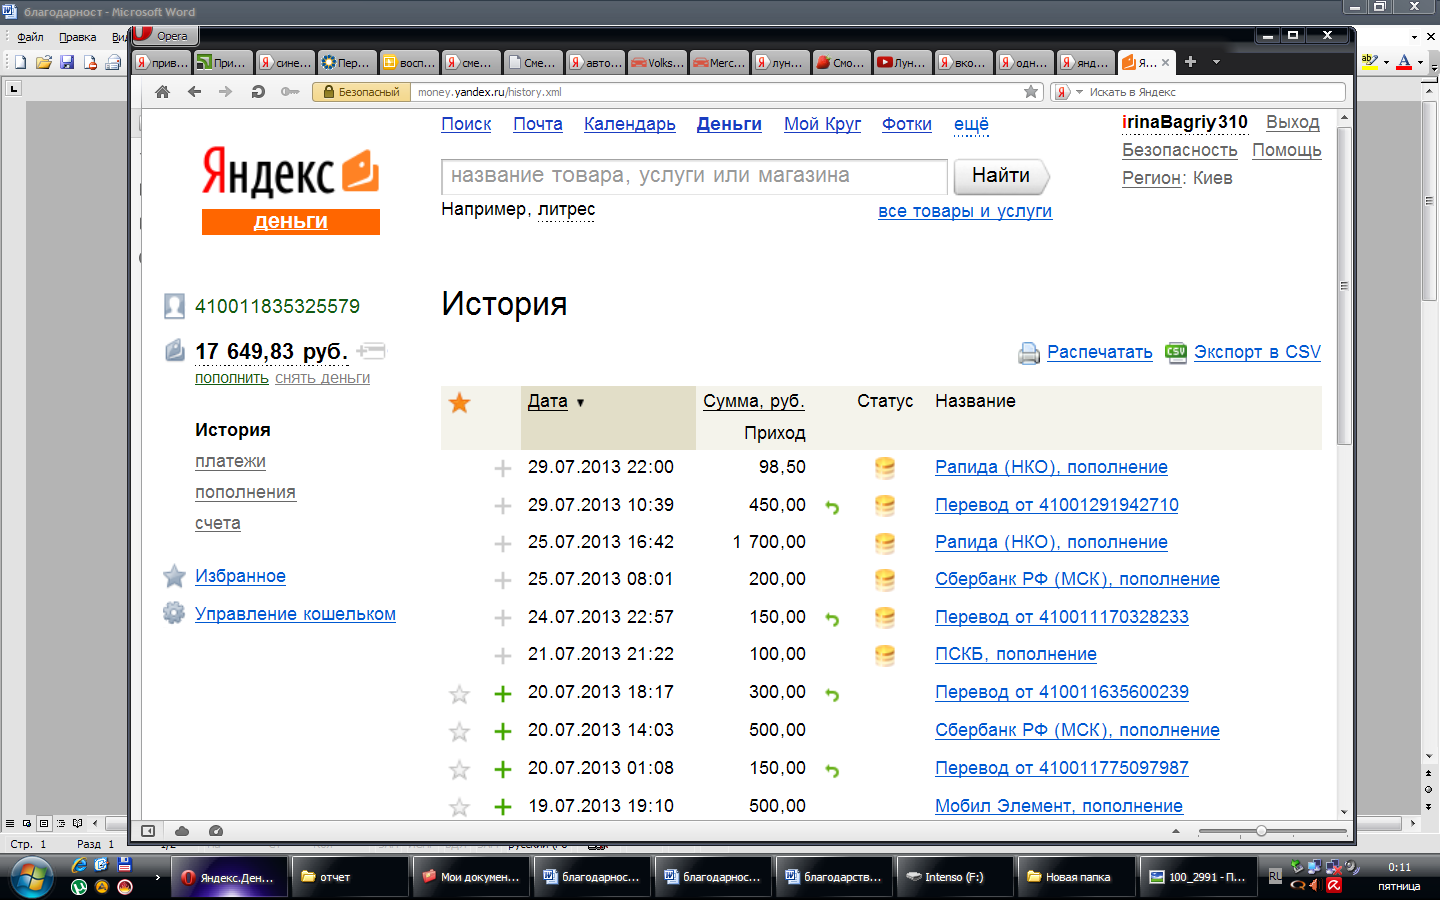Expand Word font color dropdown arrow
The image size is (1440, 900).
click(x=1420, y=62)
